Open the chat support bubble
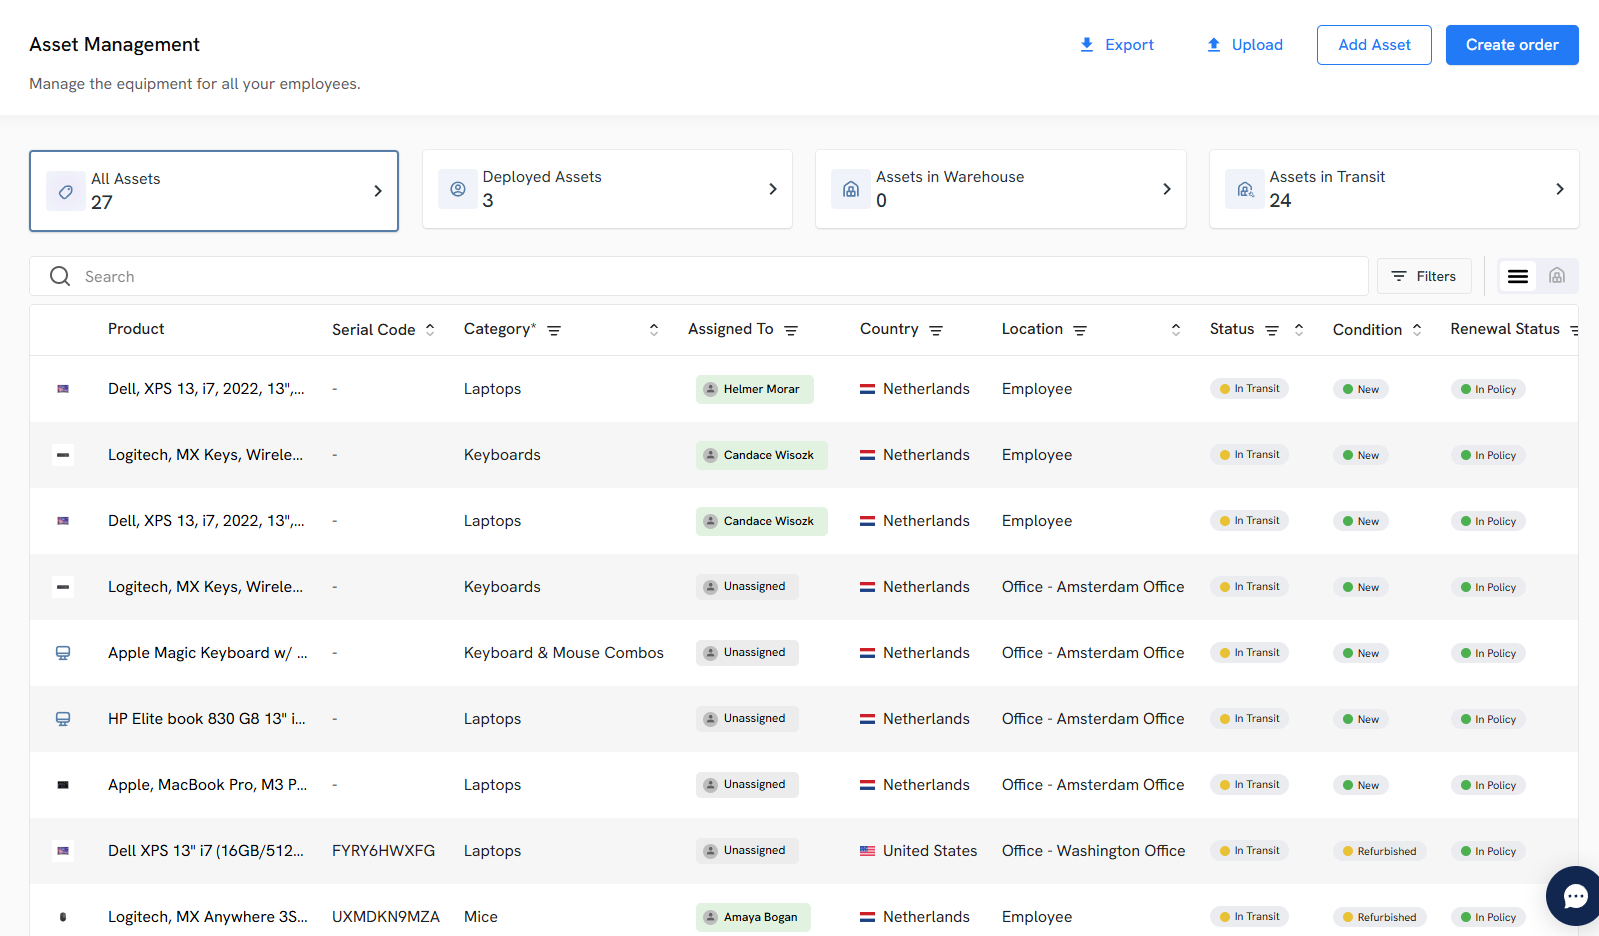Viewport: 1599px width, 936px height. 1575,896
